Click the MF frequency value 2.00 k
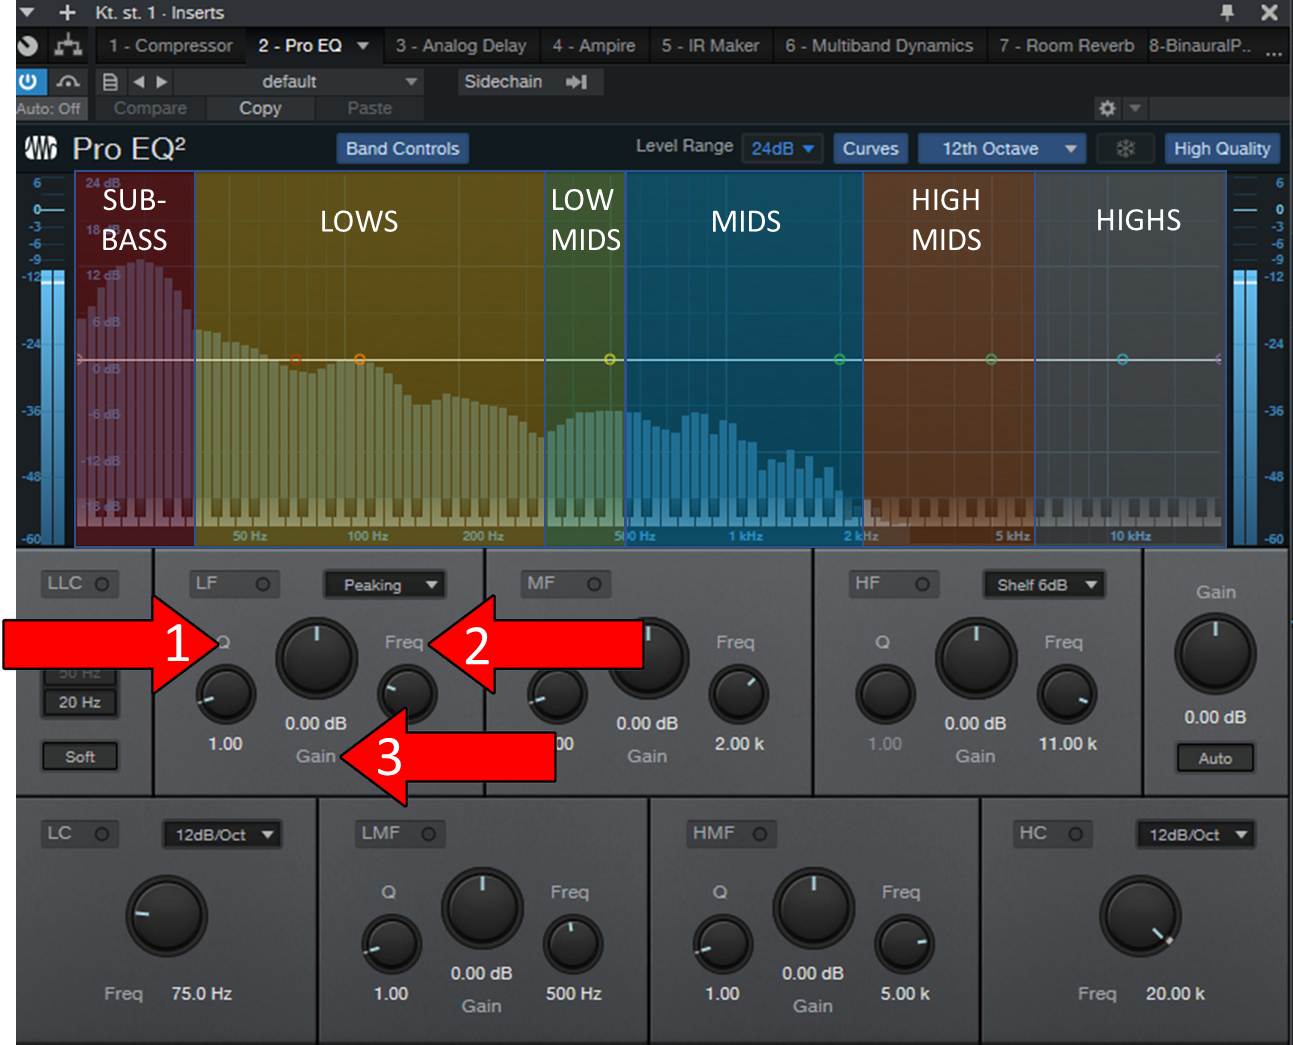 tap(739, 744)
